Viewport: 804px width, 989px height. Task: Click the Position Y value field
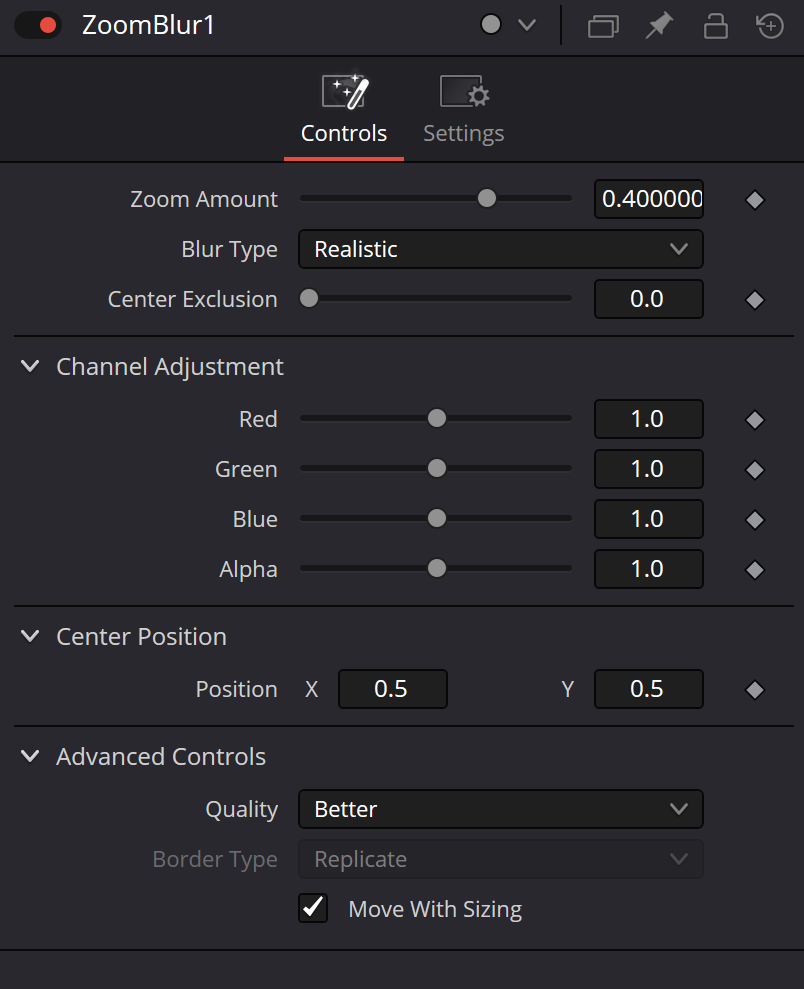click(649, 689)
